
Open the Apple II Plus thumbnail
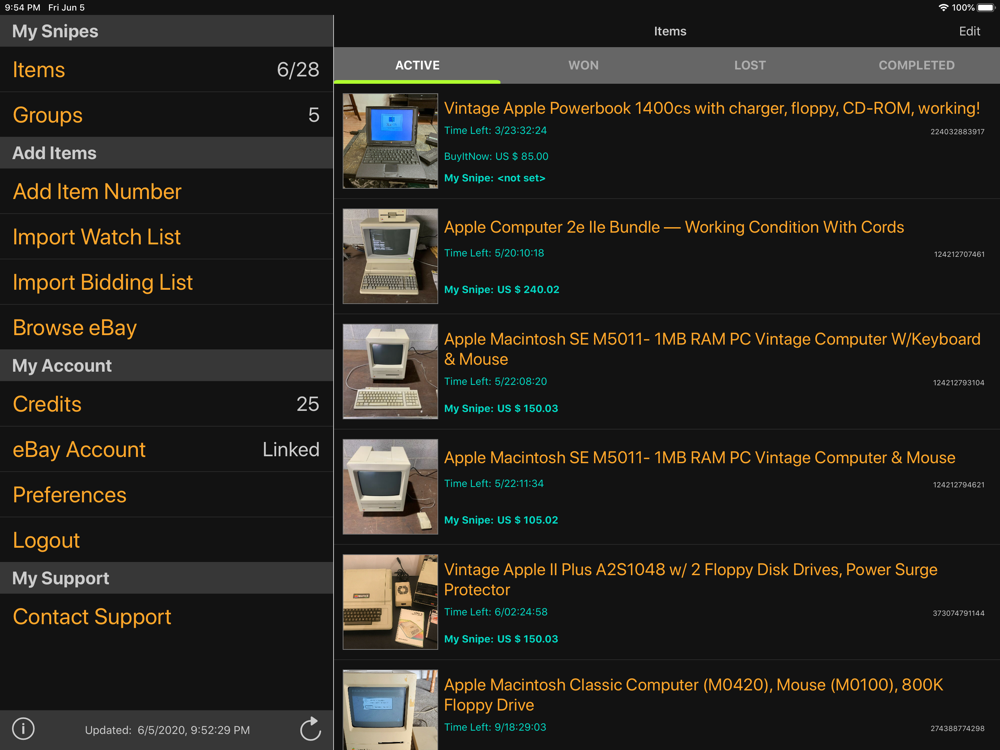(390, 601)
